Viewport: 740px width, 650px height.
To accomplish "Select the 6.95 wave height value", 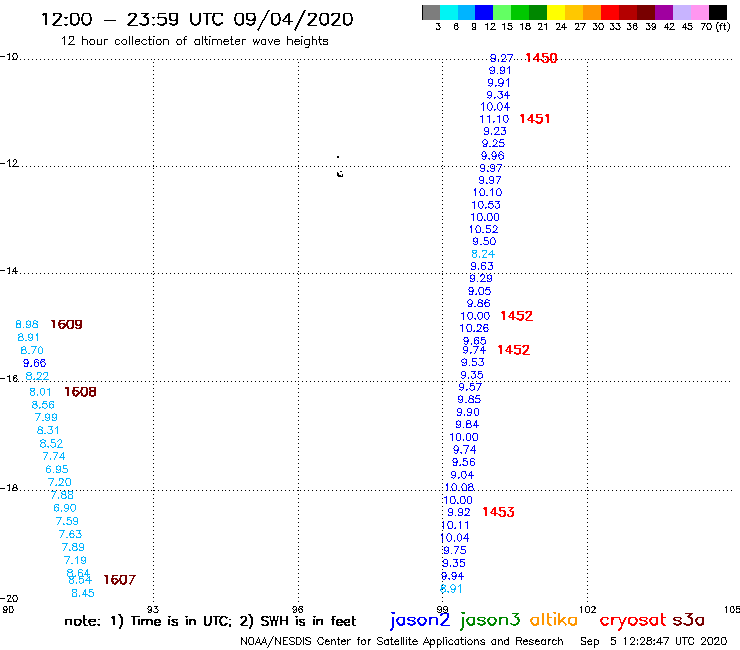I will point(57,469).
